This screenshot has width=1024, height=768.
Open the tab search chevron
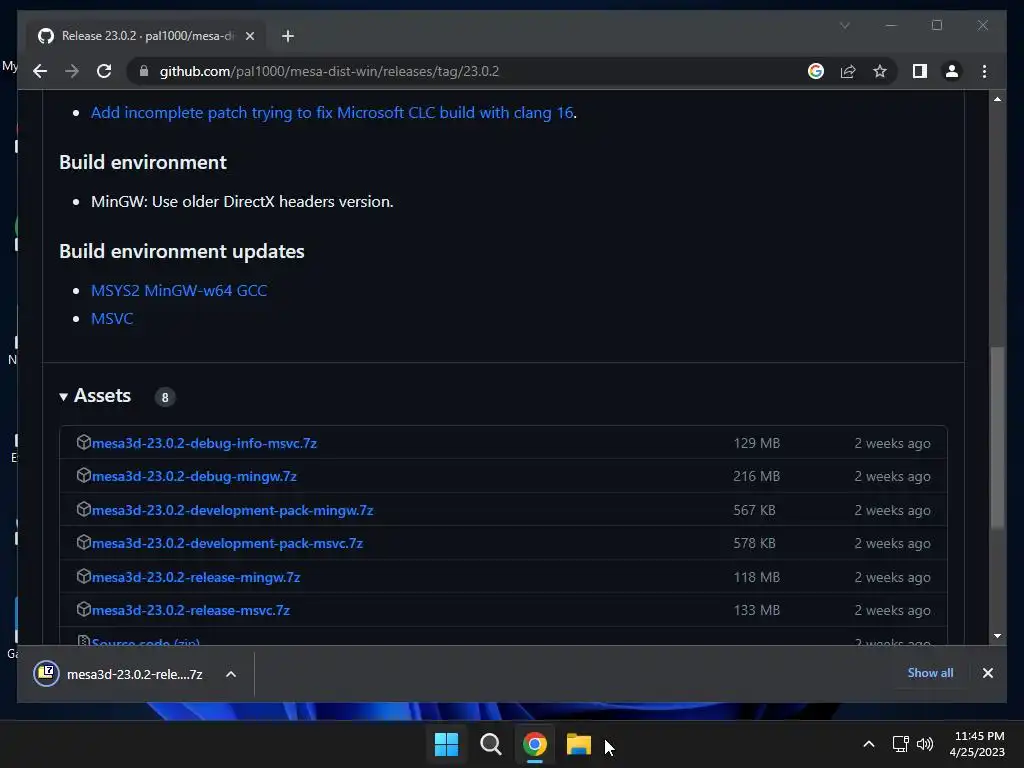(x=844, y=25)
